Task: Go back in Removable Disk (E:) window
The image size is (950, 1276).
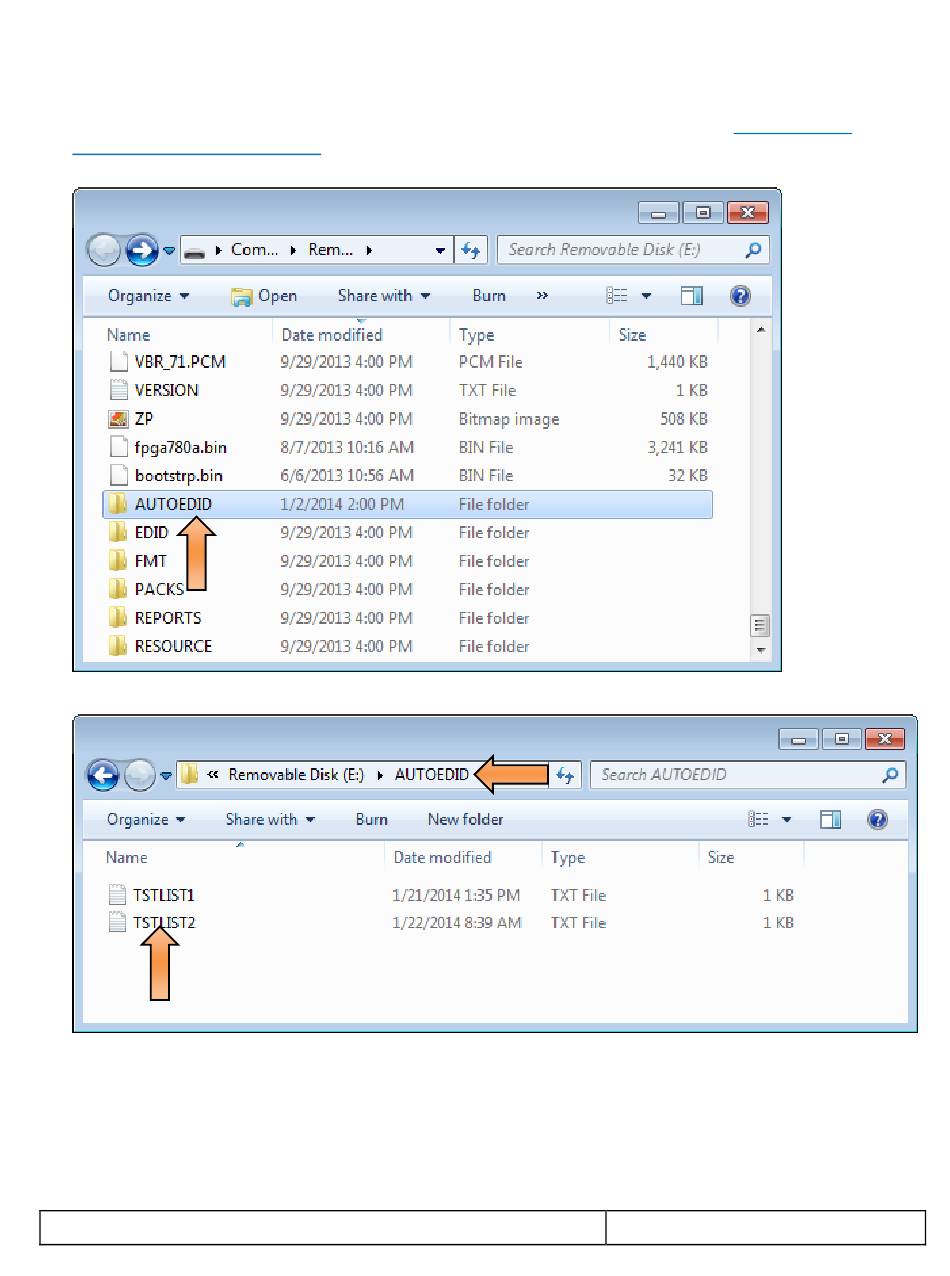Action: pos(104,250)
